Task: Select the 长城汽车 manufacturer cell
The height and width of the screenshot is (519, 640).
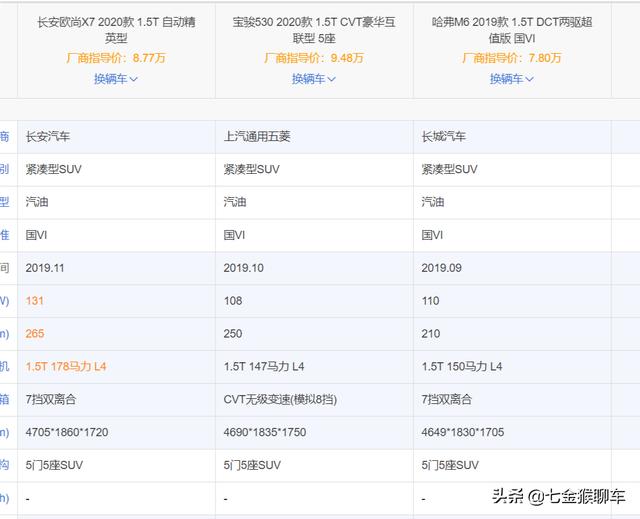Action: [512, 137]
